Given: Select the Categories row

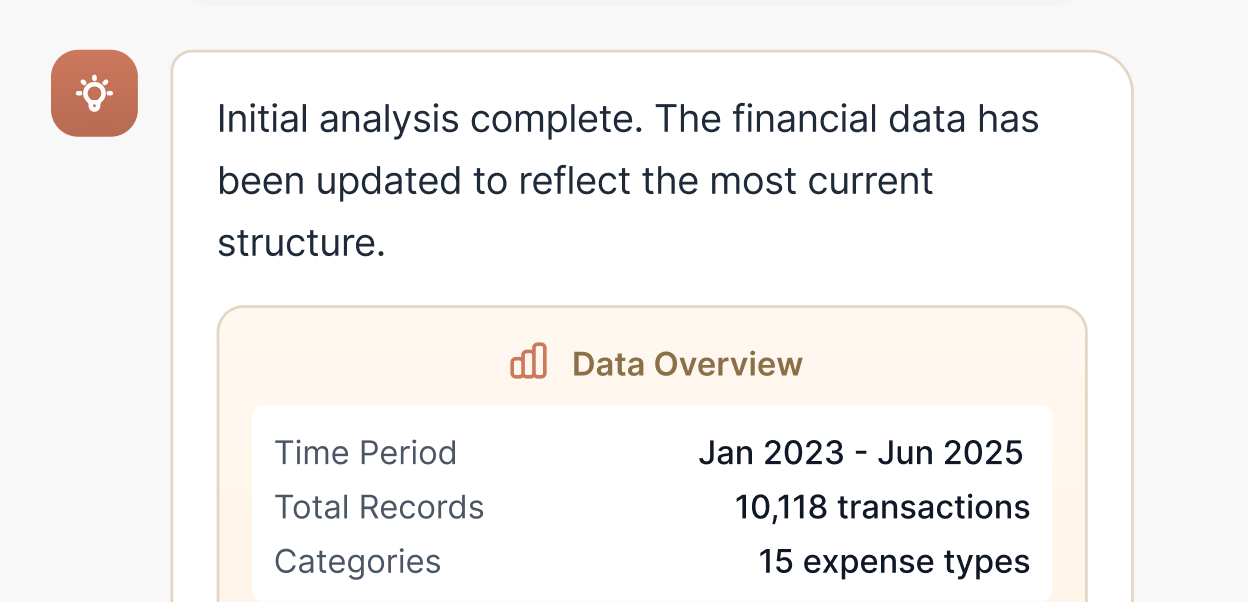Looking at the screenshot, I should [x=358, y=561].
